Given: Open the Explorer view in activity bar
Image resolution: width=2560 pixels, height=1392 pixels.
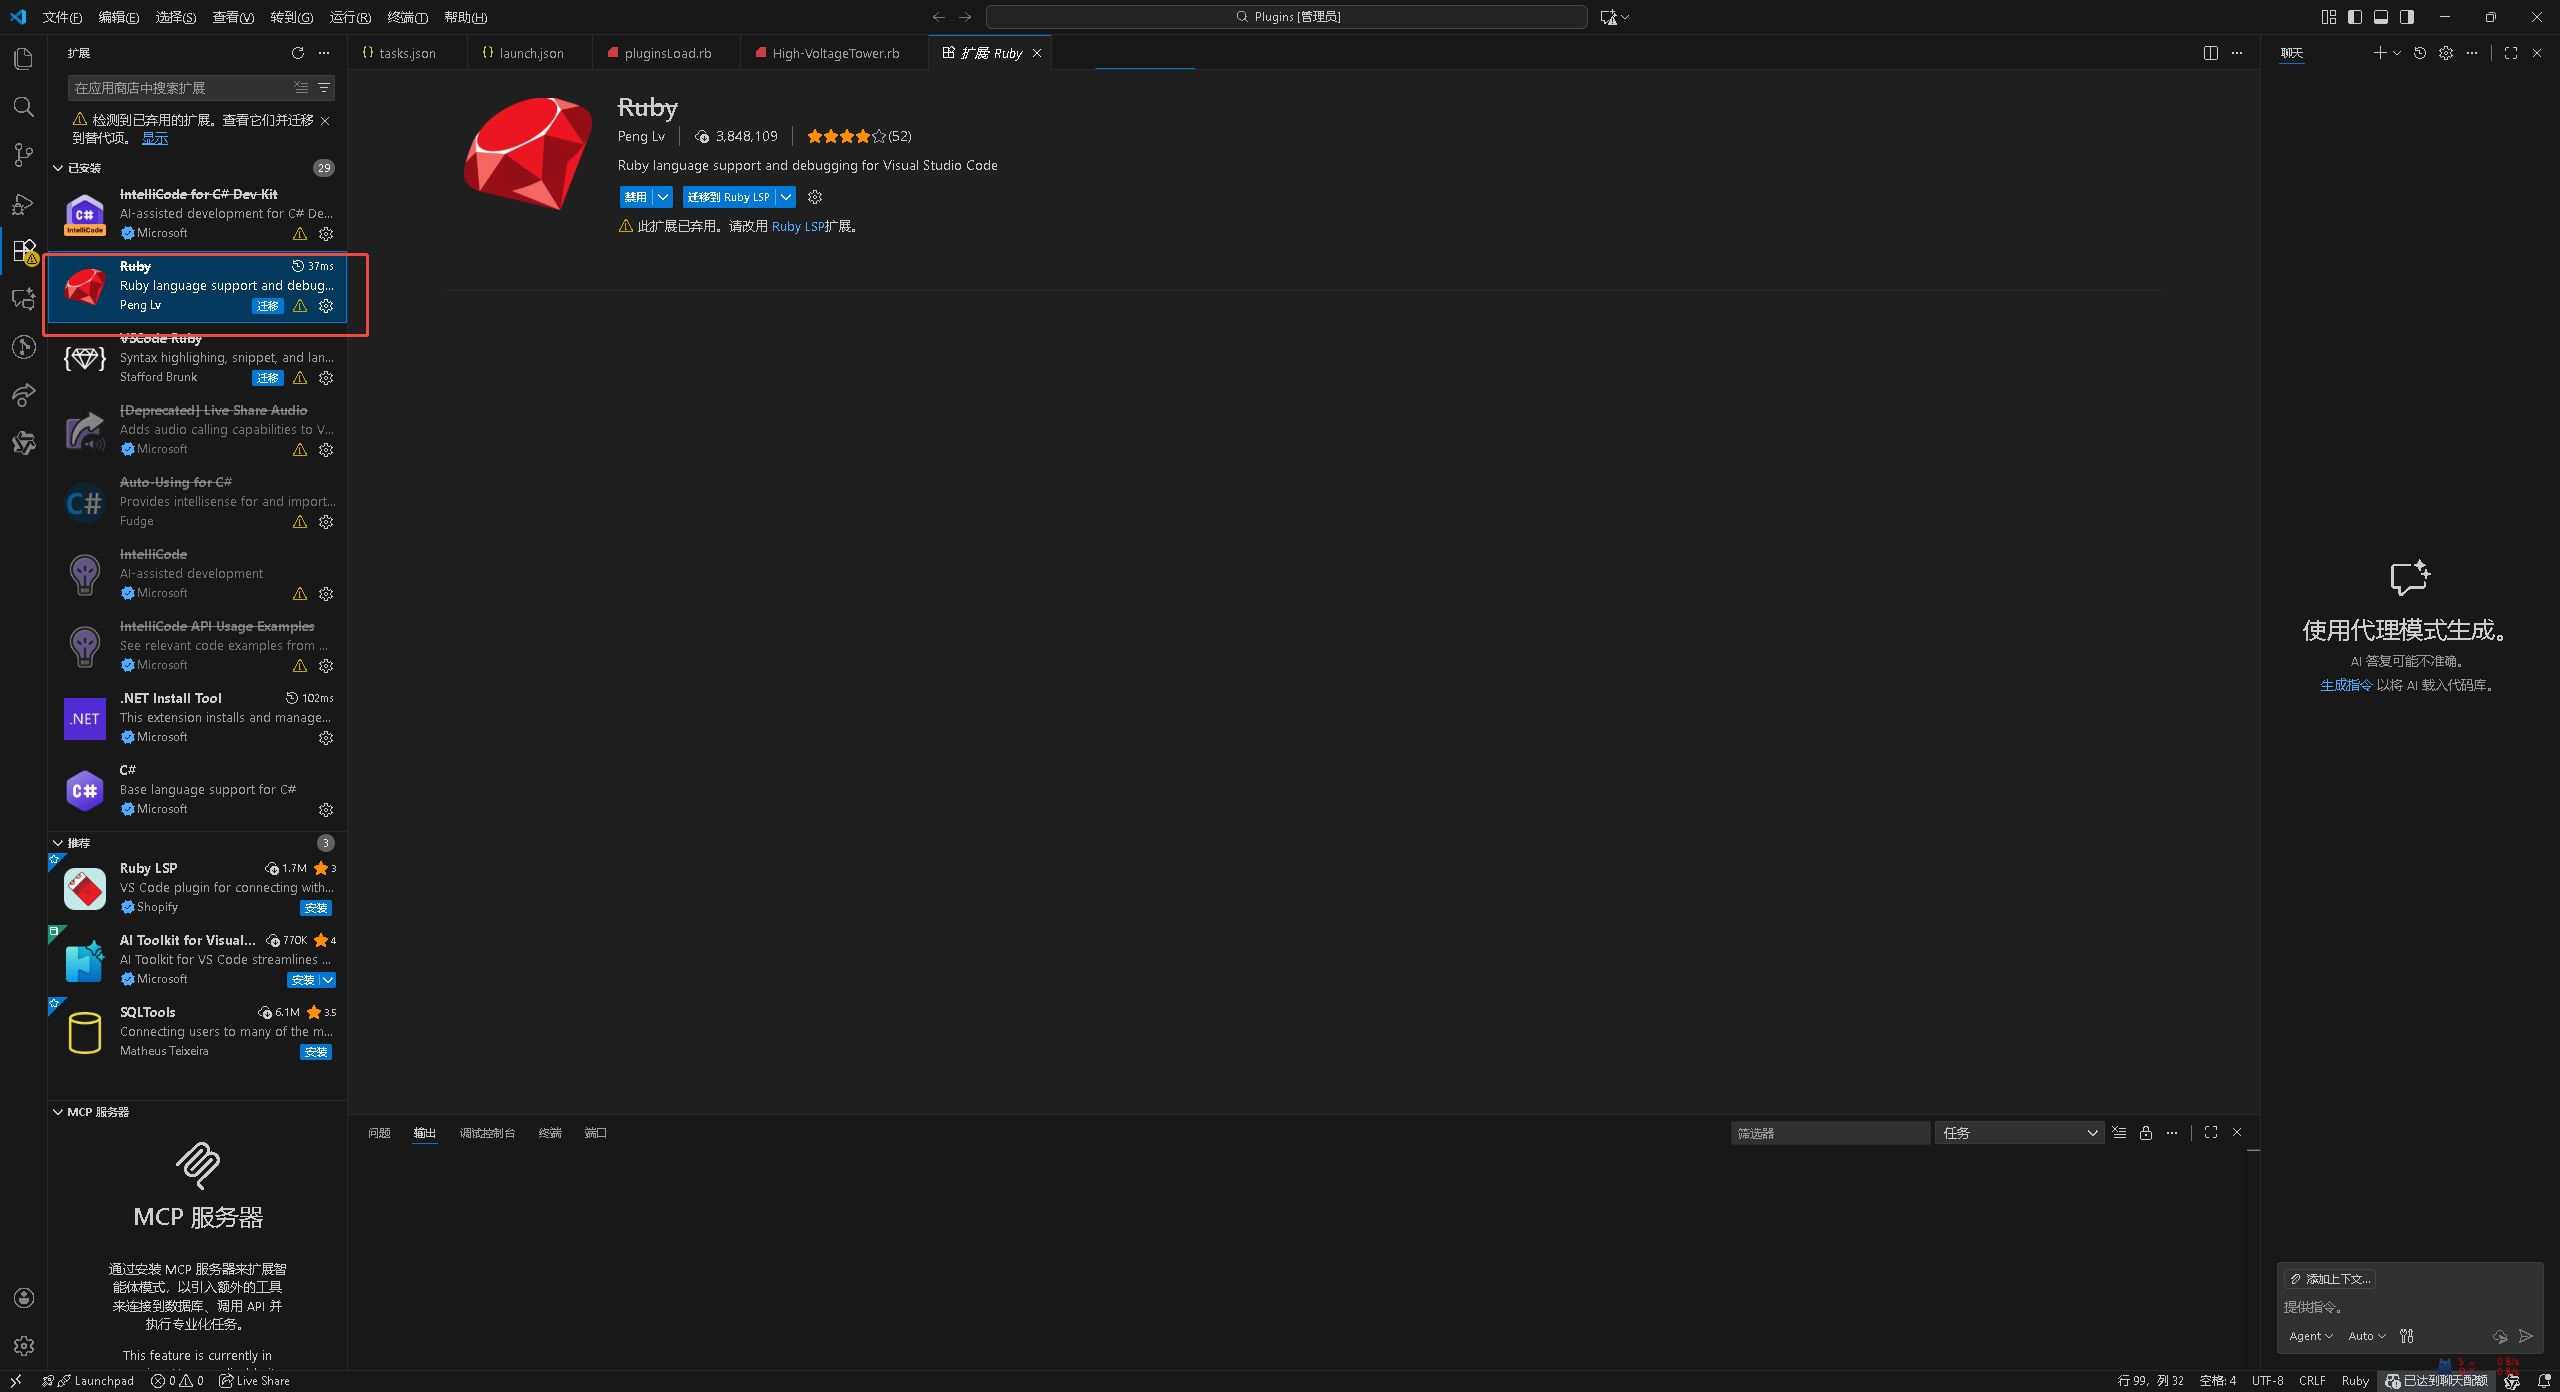Looking at the screenshot, I should (x=23, y=59).
